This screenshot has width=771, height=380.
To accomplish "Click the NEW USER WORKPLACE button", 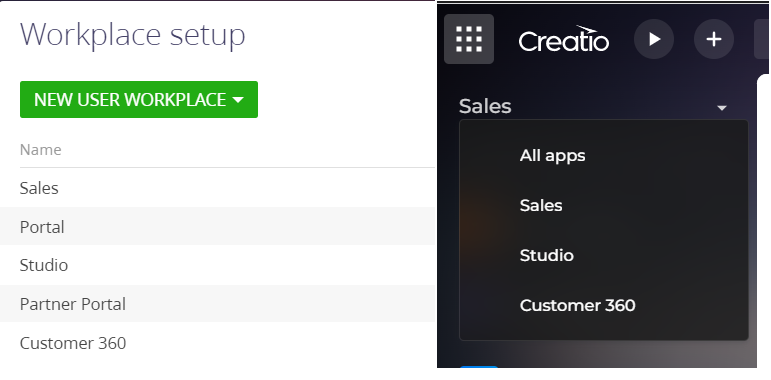I will click(139, 99).
